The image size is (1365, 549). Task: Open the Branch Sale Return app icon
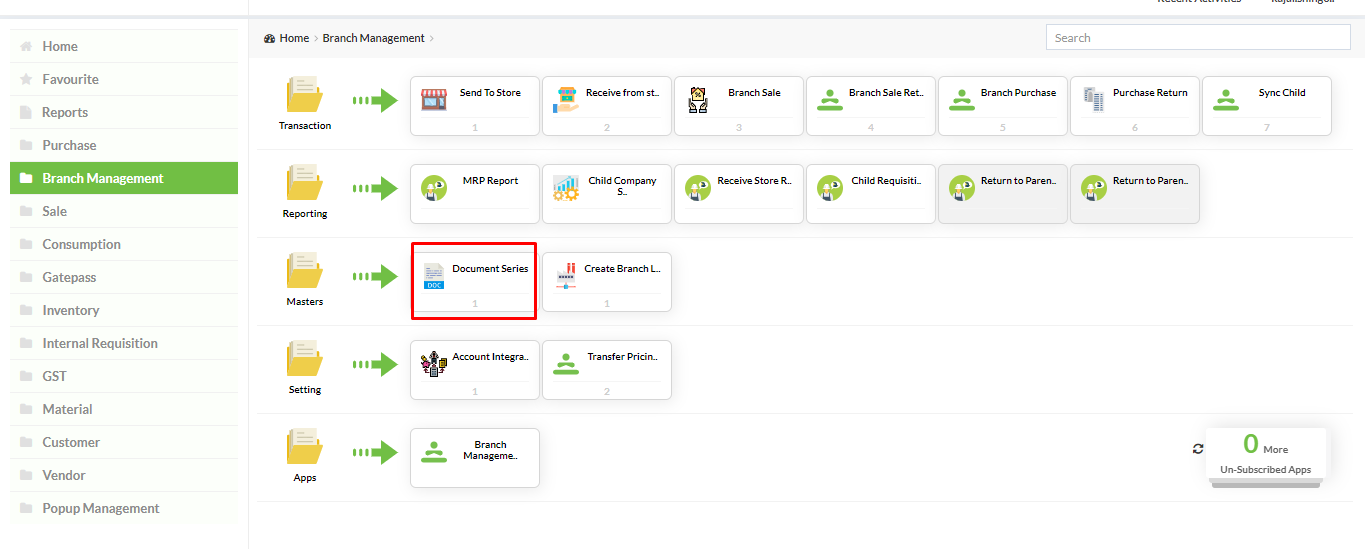tap(830, 99)
